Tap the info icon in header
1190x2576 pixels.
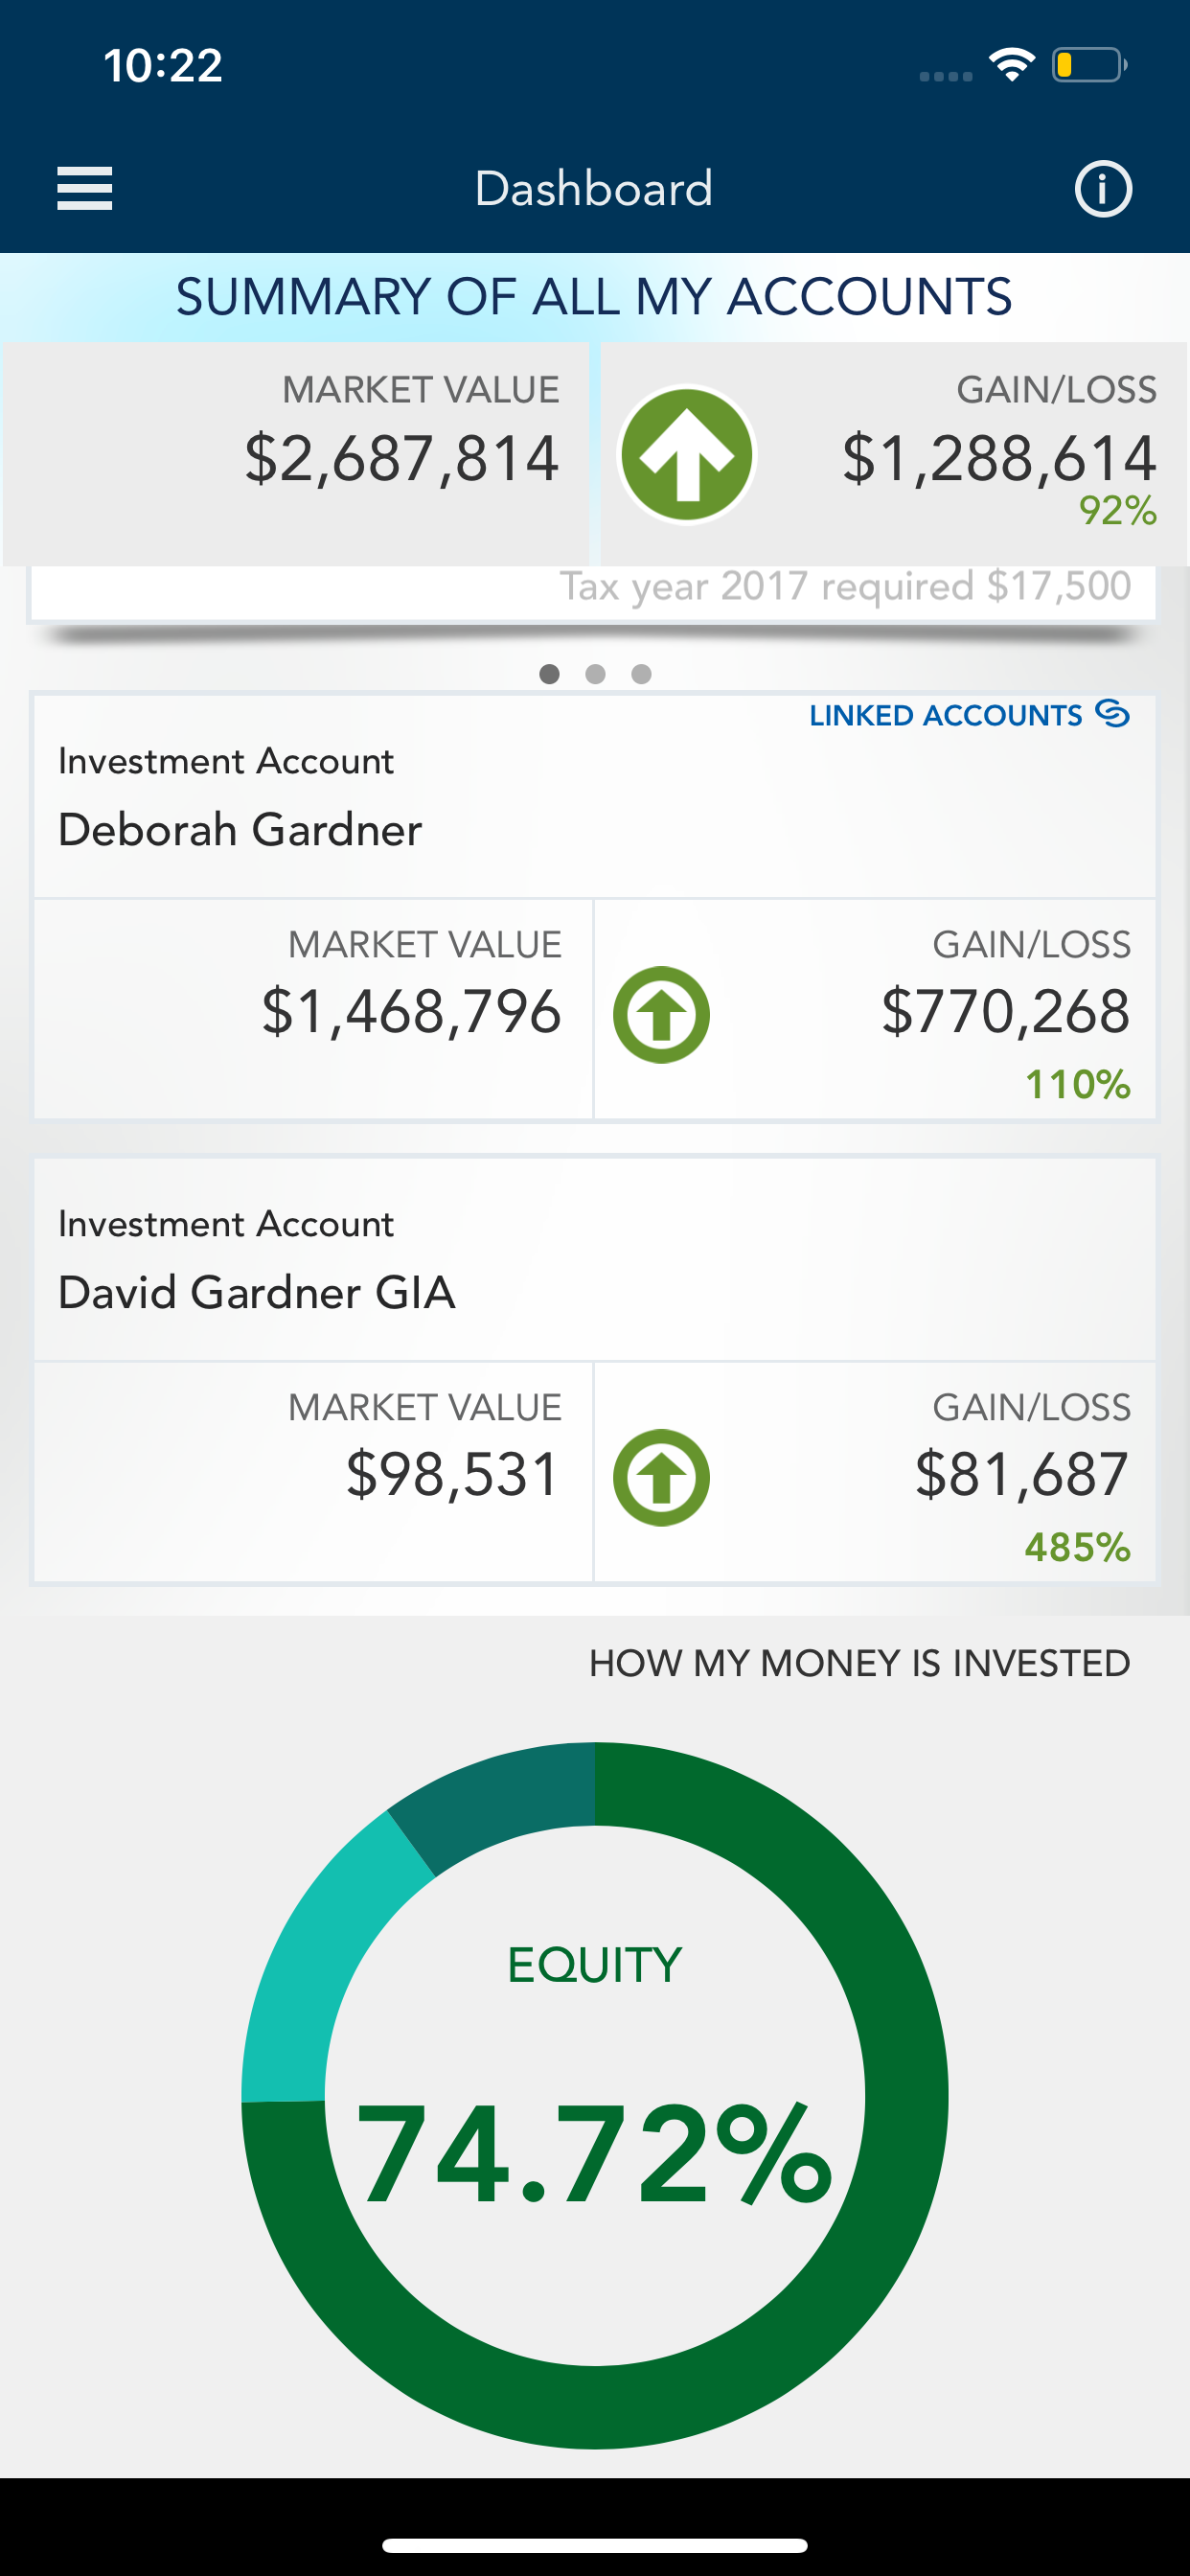pos(1103,189)
